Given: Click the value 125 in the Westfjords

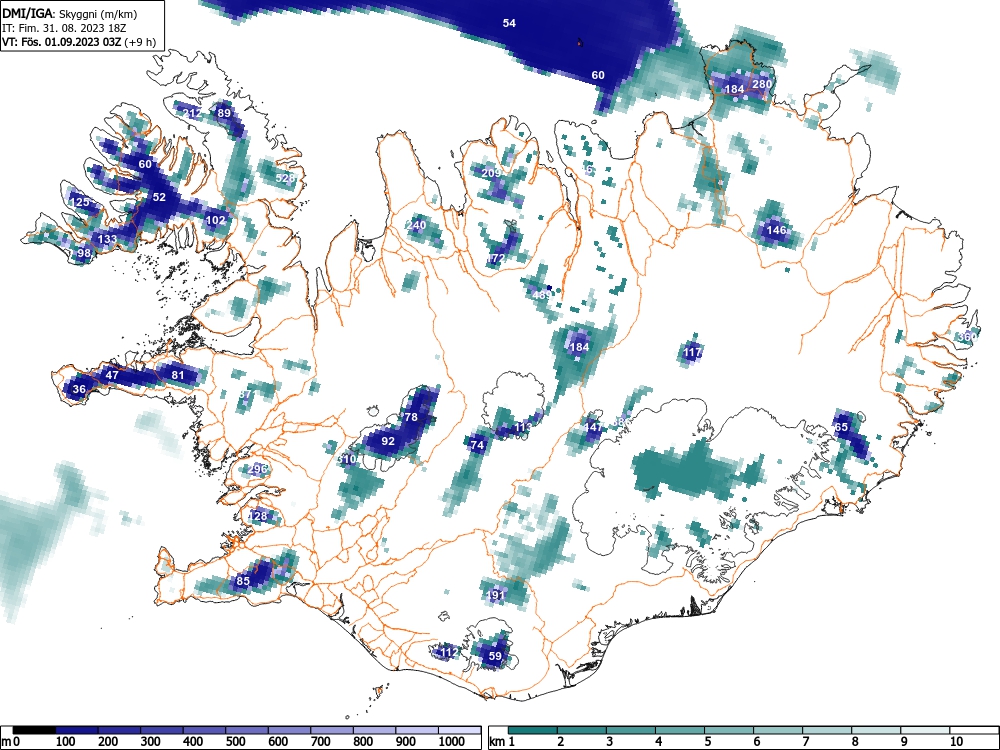Looking at the screenshot, I should 80,202.
